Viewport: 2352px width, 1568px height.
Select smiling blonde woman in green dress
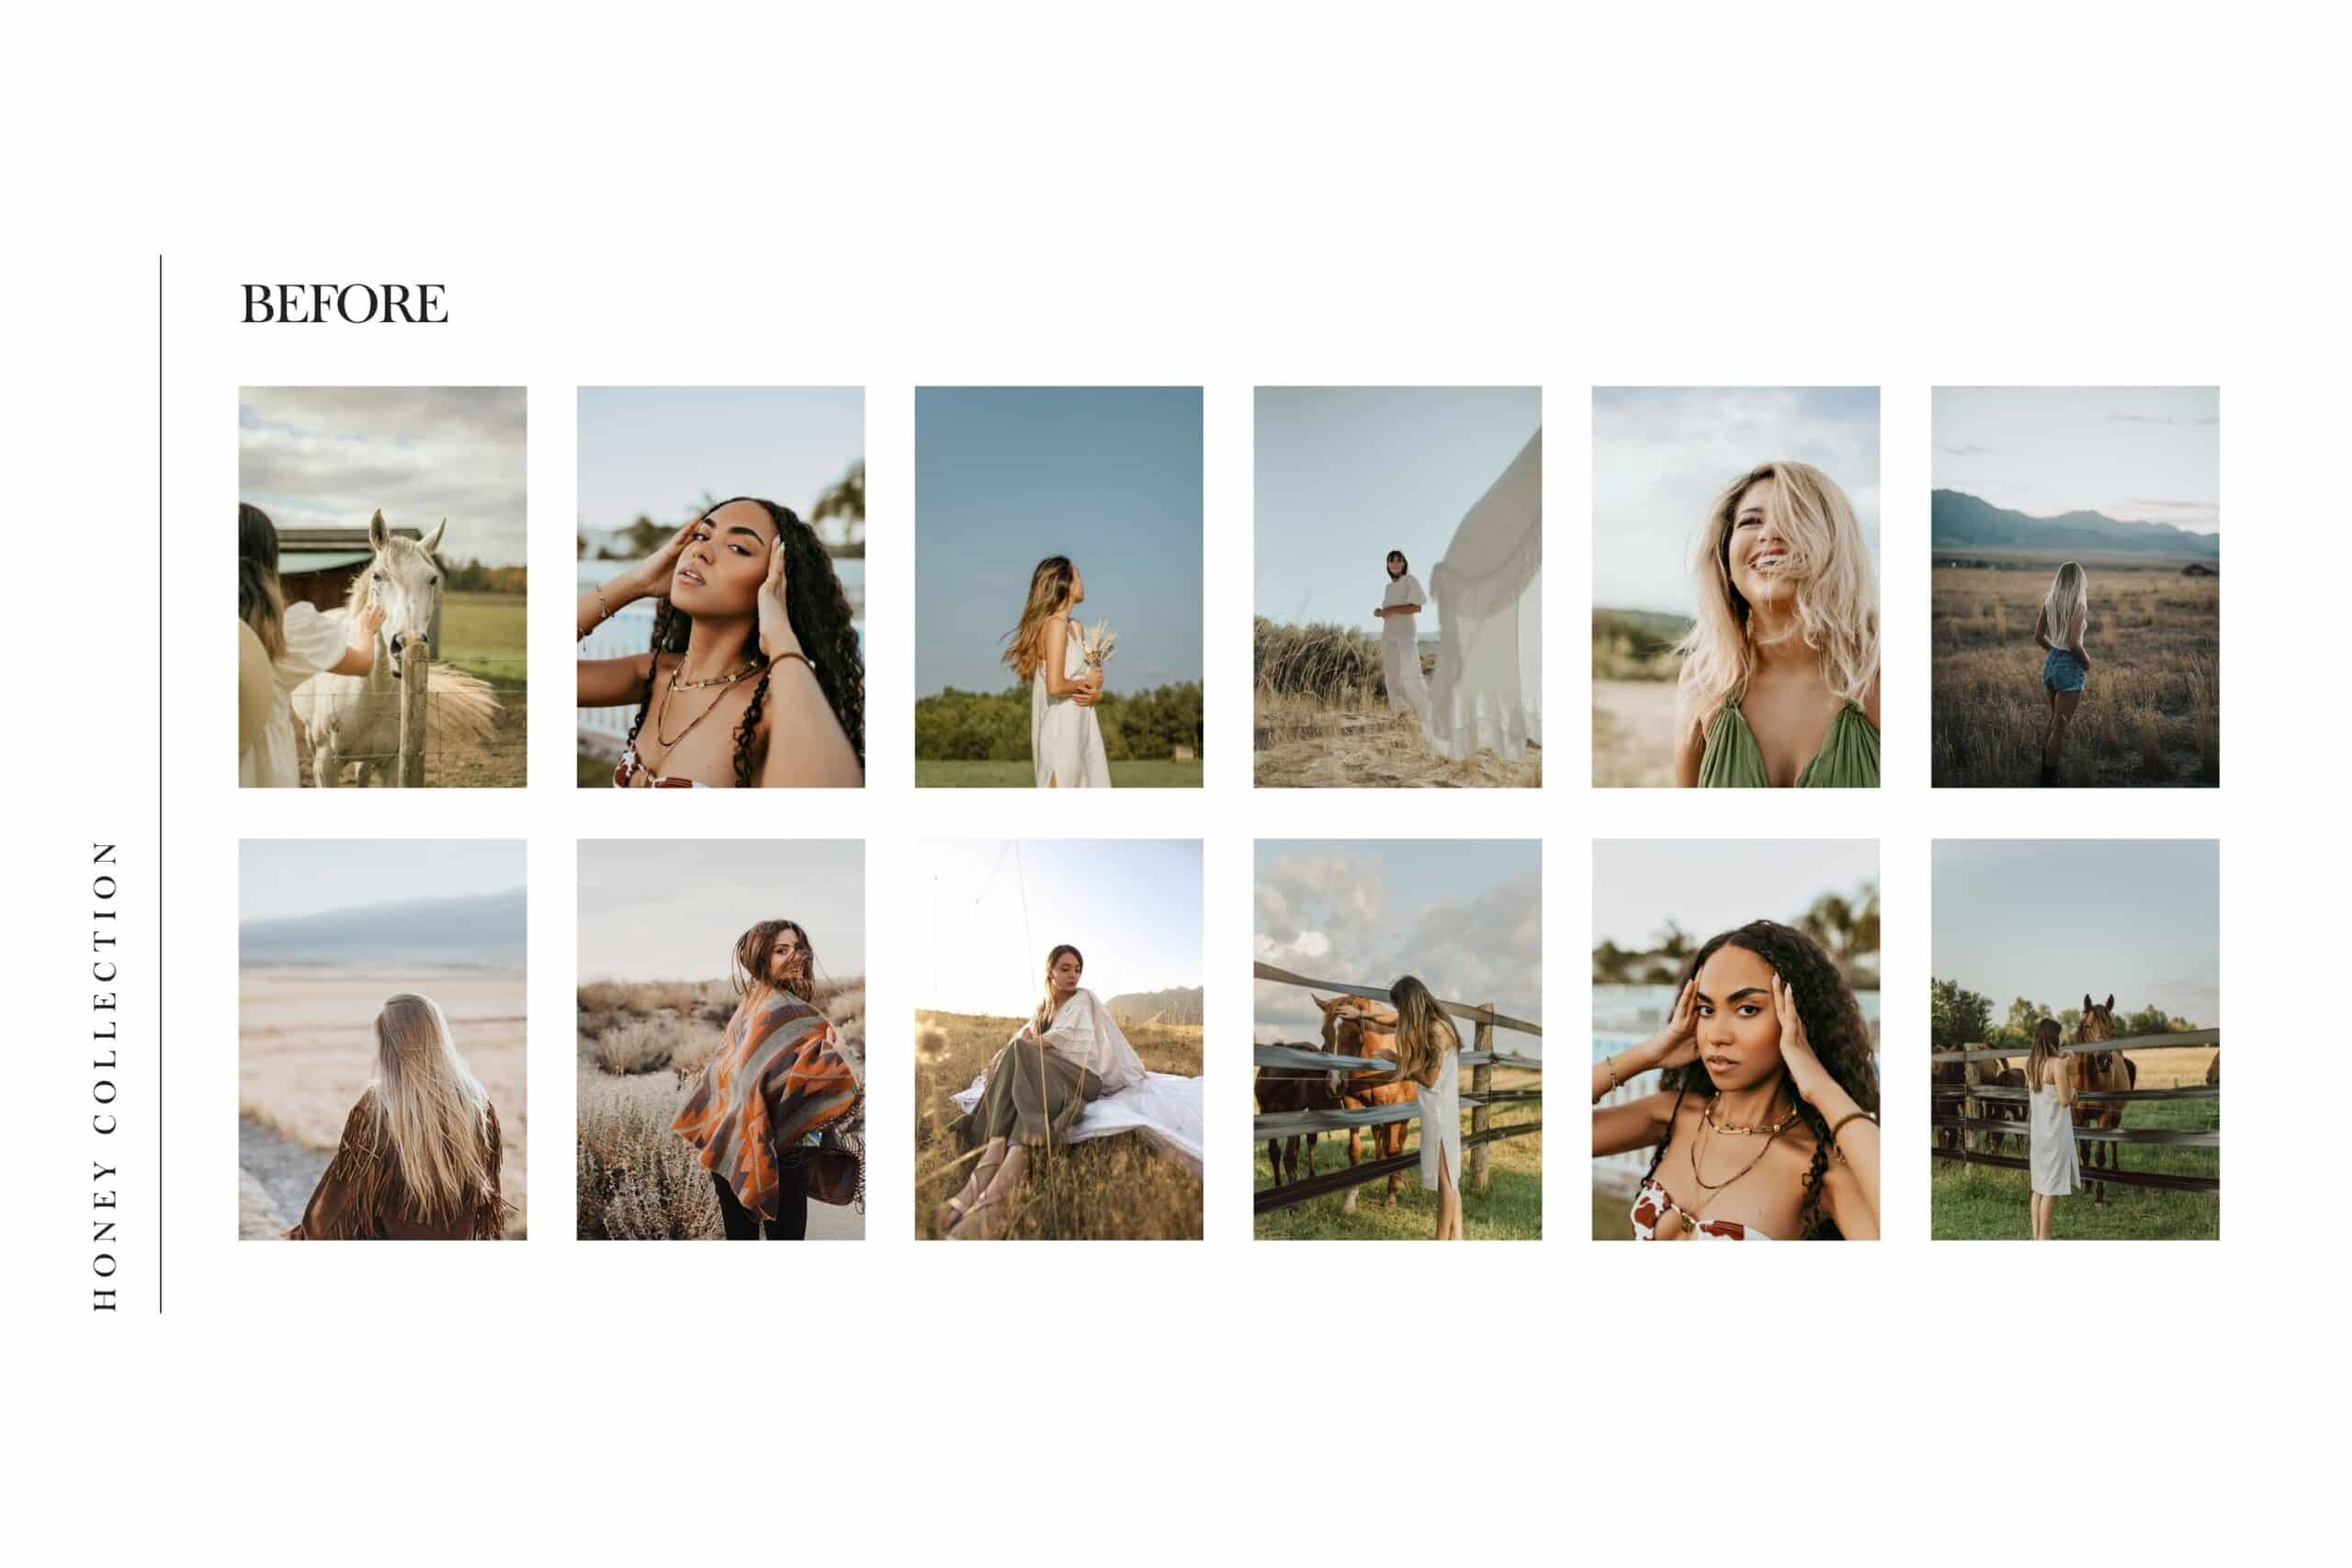[x=1735, y=587]
